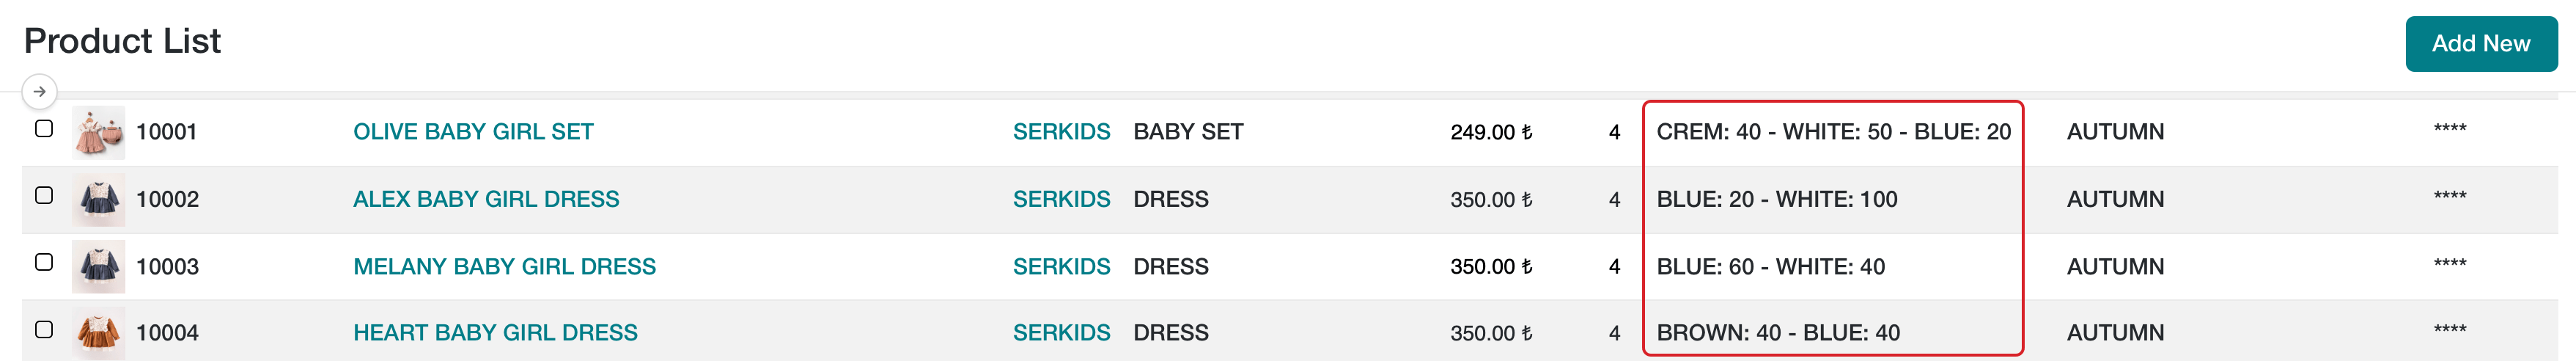Click the ALEX BABY GIRL DRESS link
Screen dimensions: 2576x361
(x=486, y=200)
